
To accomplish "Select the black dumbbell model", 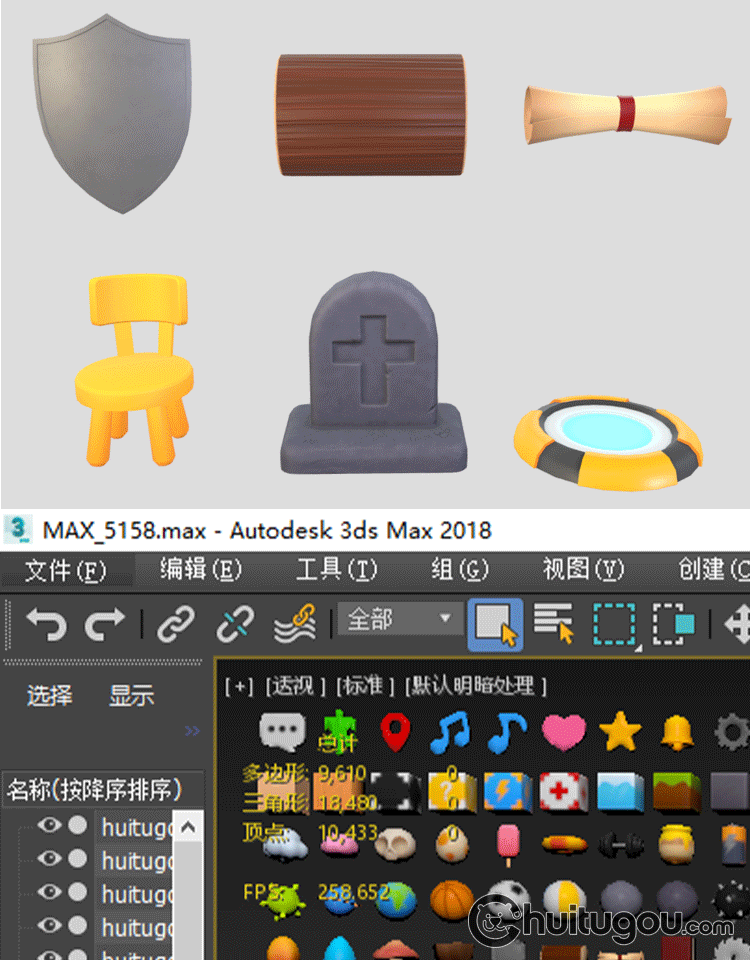I will pyautogui.click(x=620, y=846).
